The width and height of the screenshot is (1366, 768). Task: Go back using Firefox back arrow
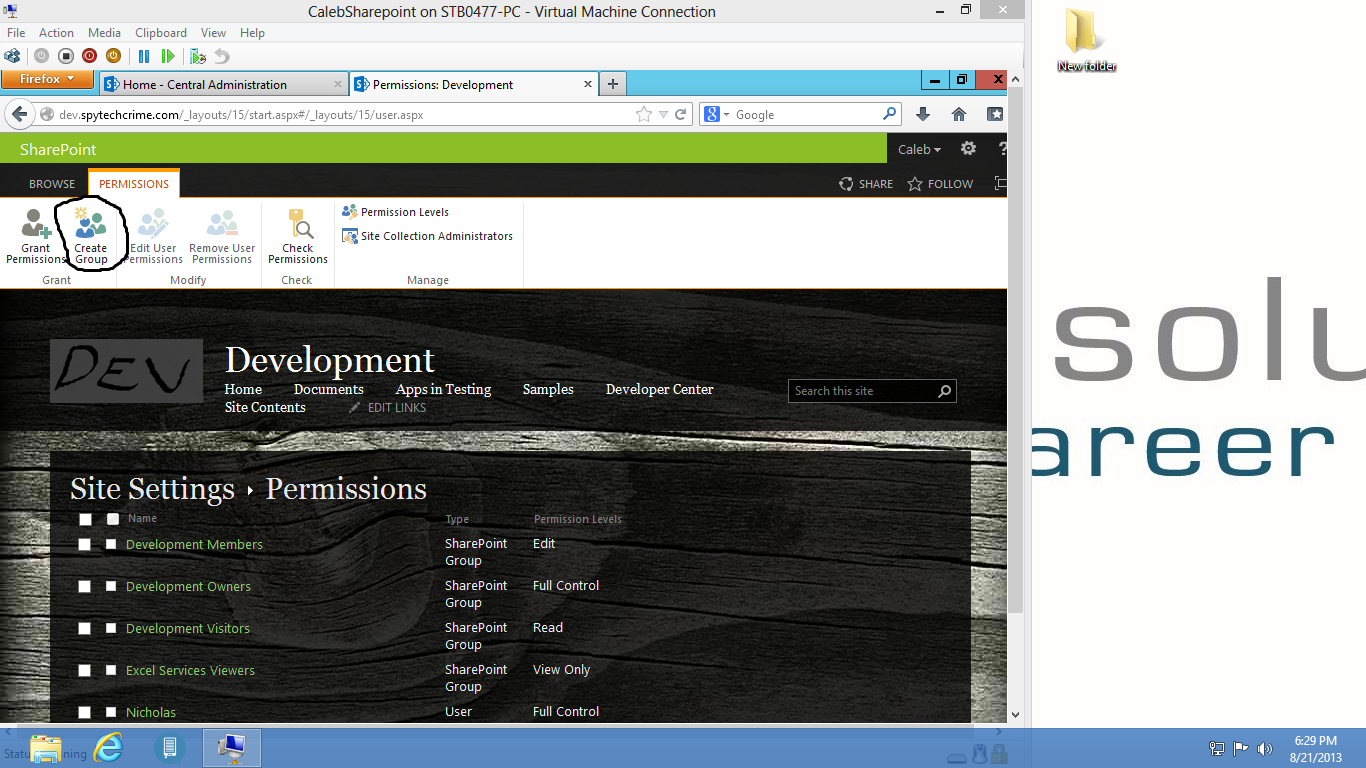point(18,115)
